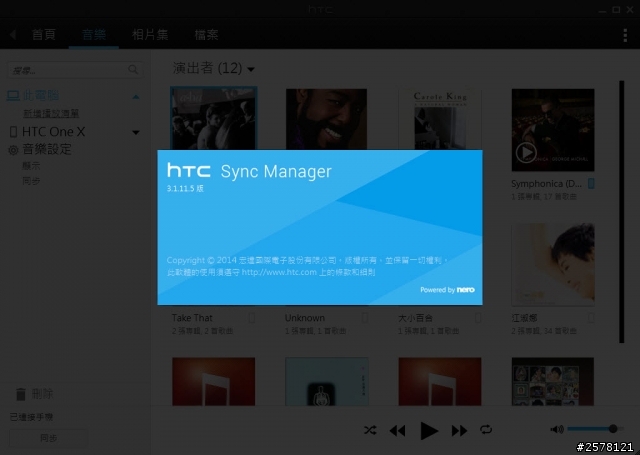Click the Unknown artist name
640x455 pixels.
pos(305,318)
